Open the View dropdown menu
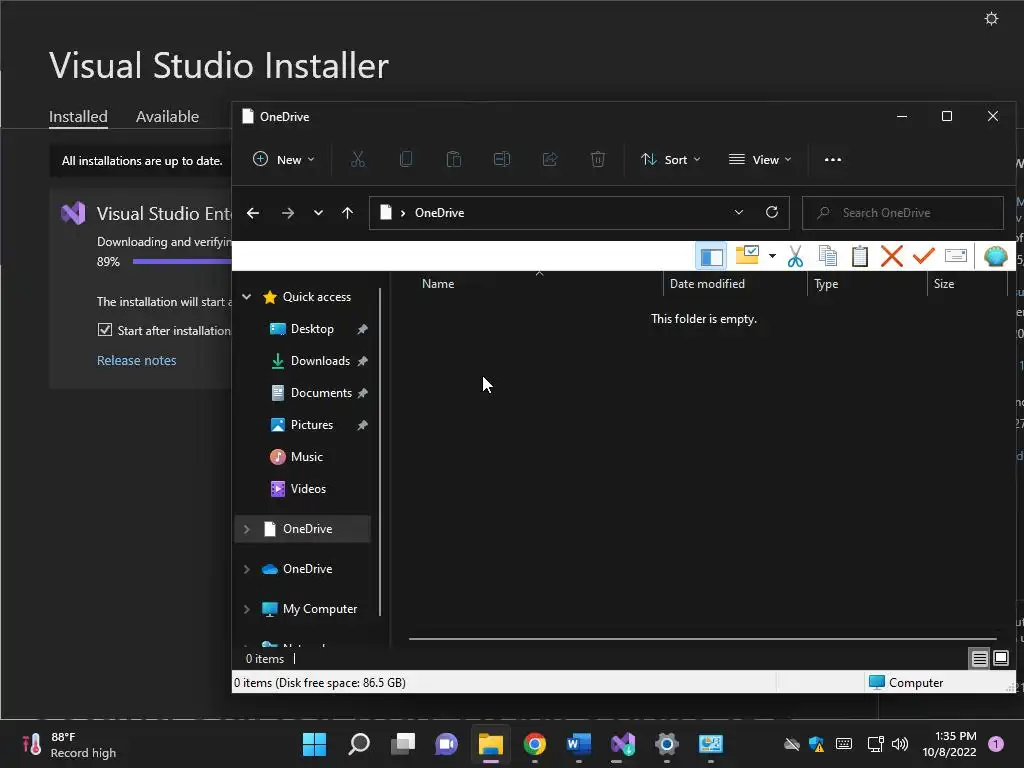 [x=760, y=159]
